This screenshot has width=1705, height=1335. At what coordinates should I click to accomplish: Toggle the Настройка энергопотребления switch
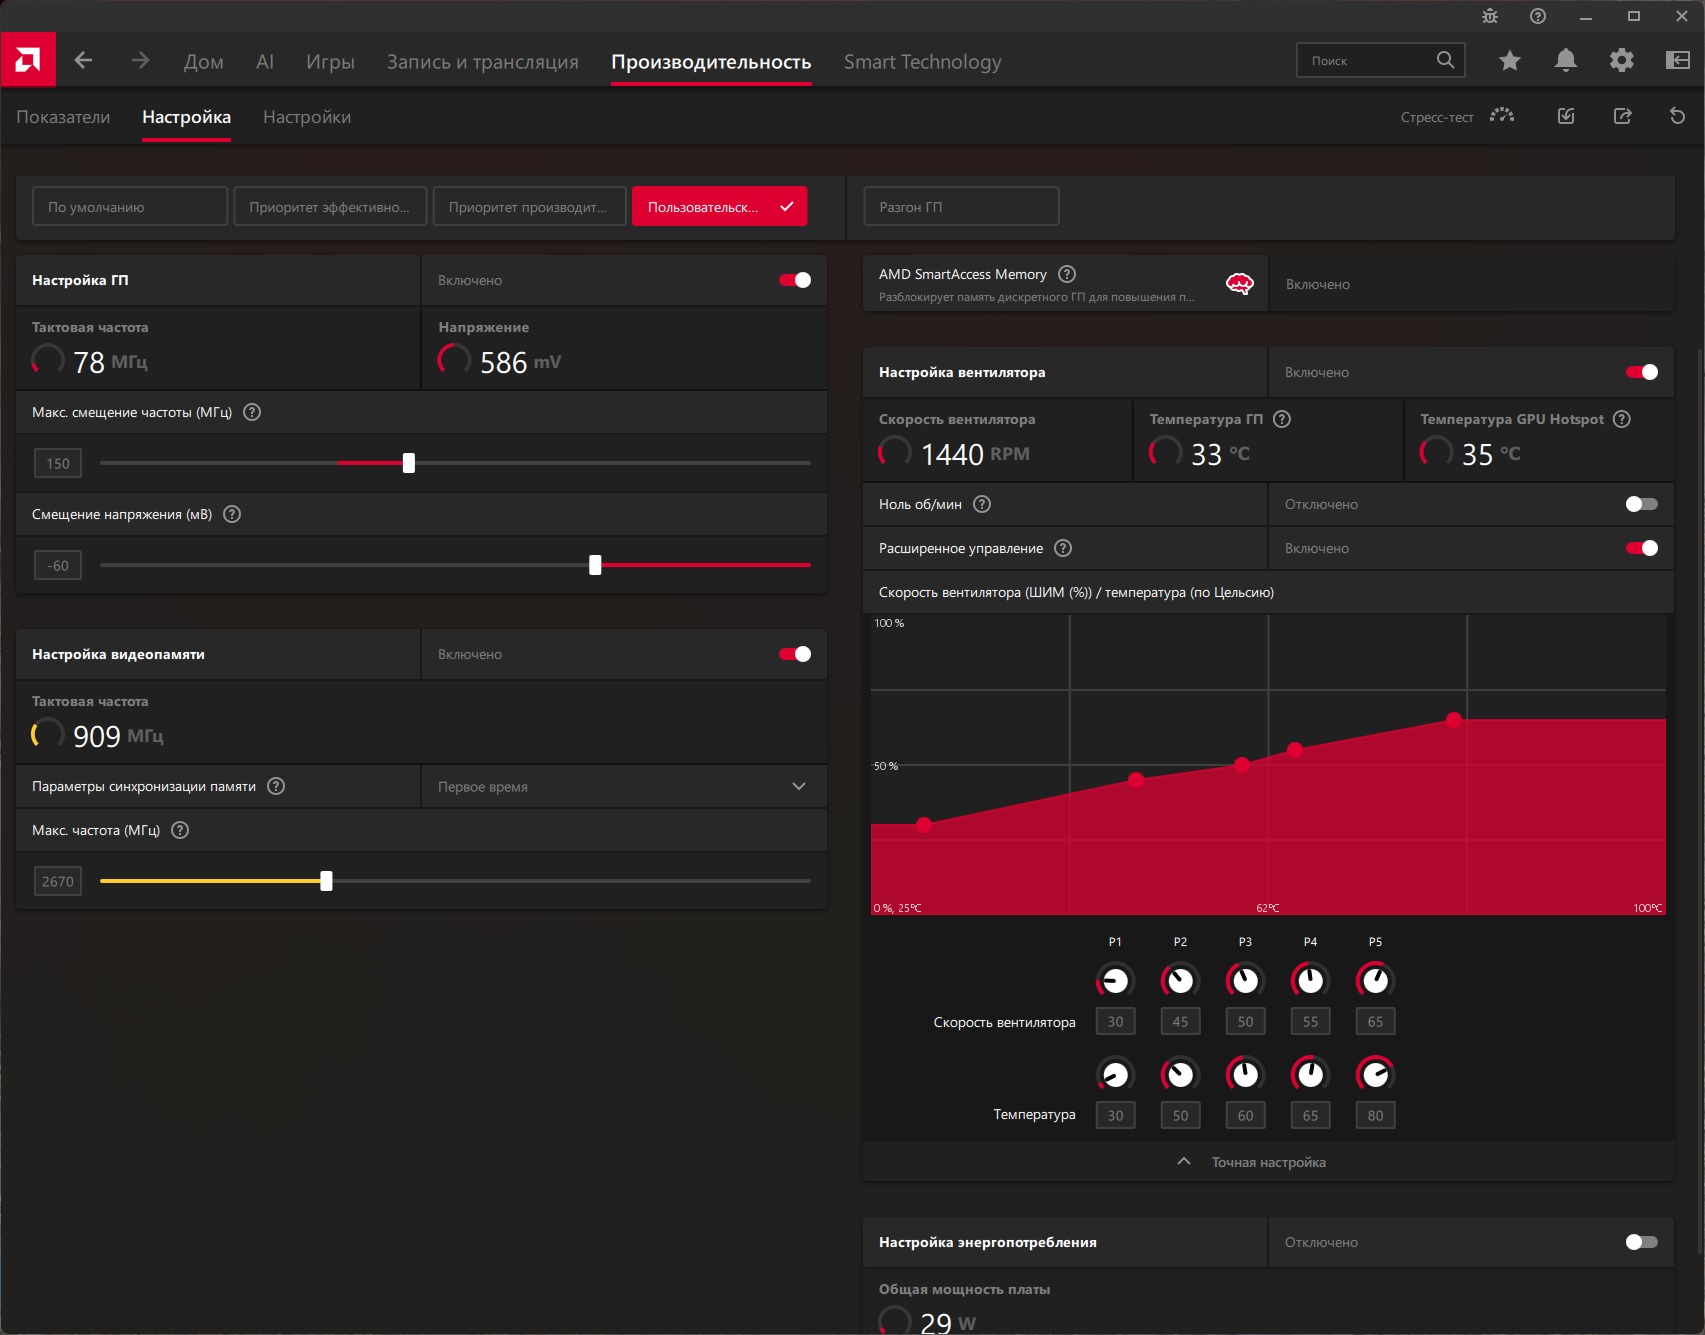[1642, 1242]
